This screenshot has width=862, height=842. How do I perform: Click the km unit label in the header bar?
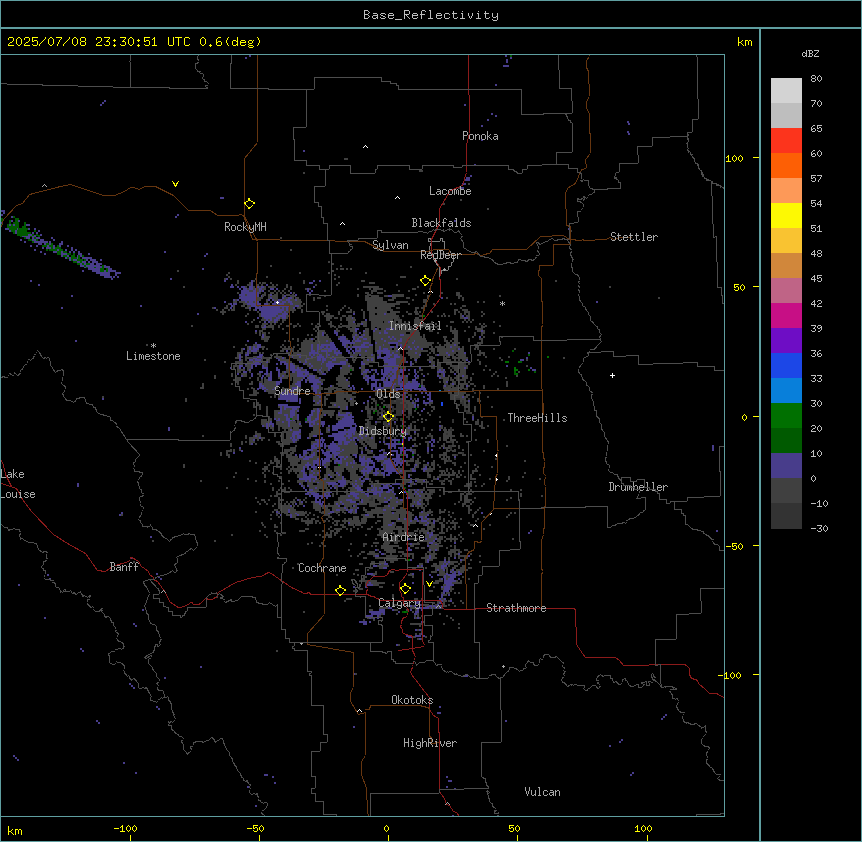coord(745,42)
